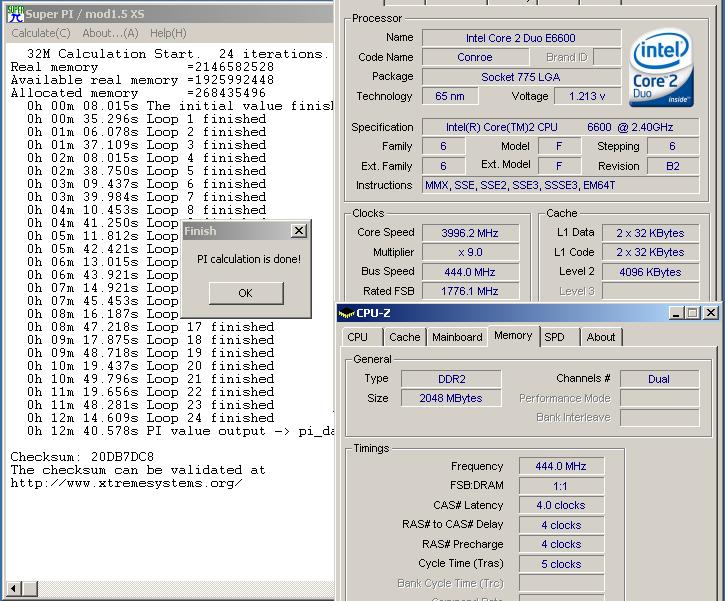Switch to the Mainboard tab in CPU-Z
725x601 pixels.
(x=457, y=337)
